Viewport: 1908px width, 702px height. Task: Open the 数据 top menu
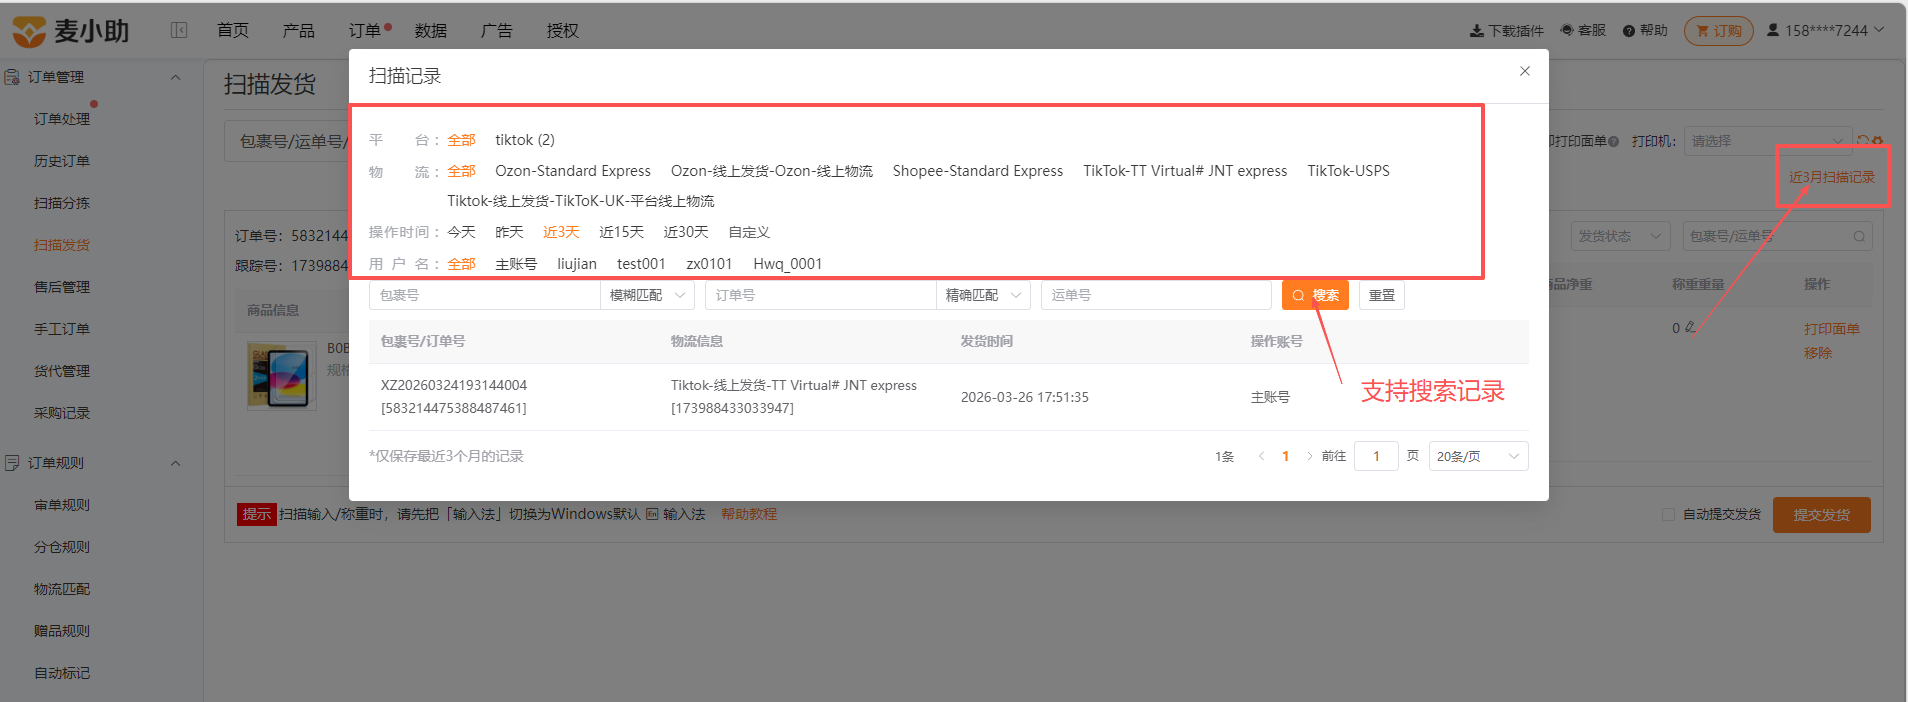pyautogui.click(x=431, y=31)
